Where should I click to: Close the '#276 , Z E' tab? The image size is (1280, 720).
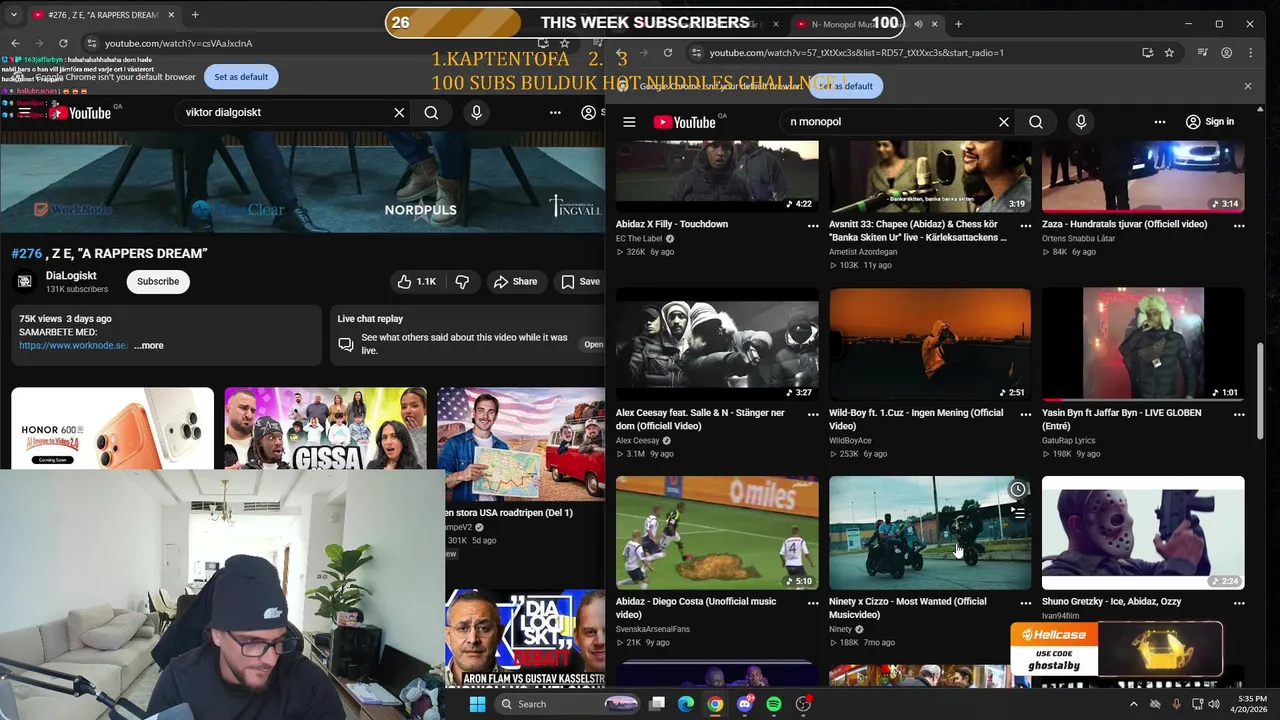[x=171, y=15]
